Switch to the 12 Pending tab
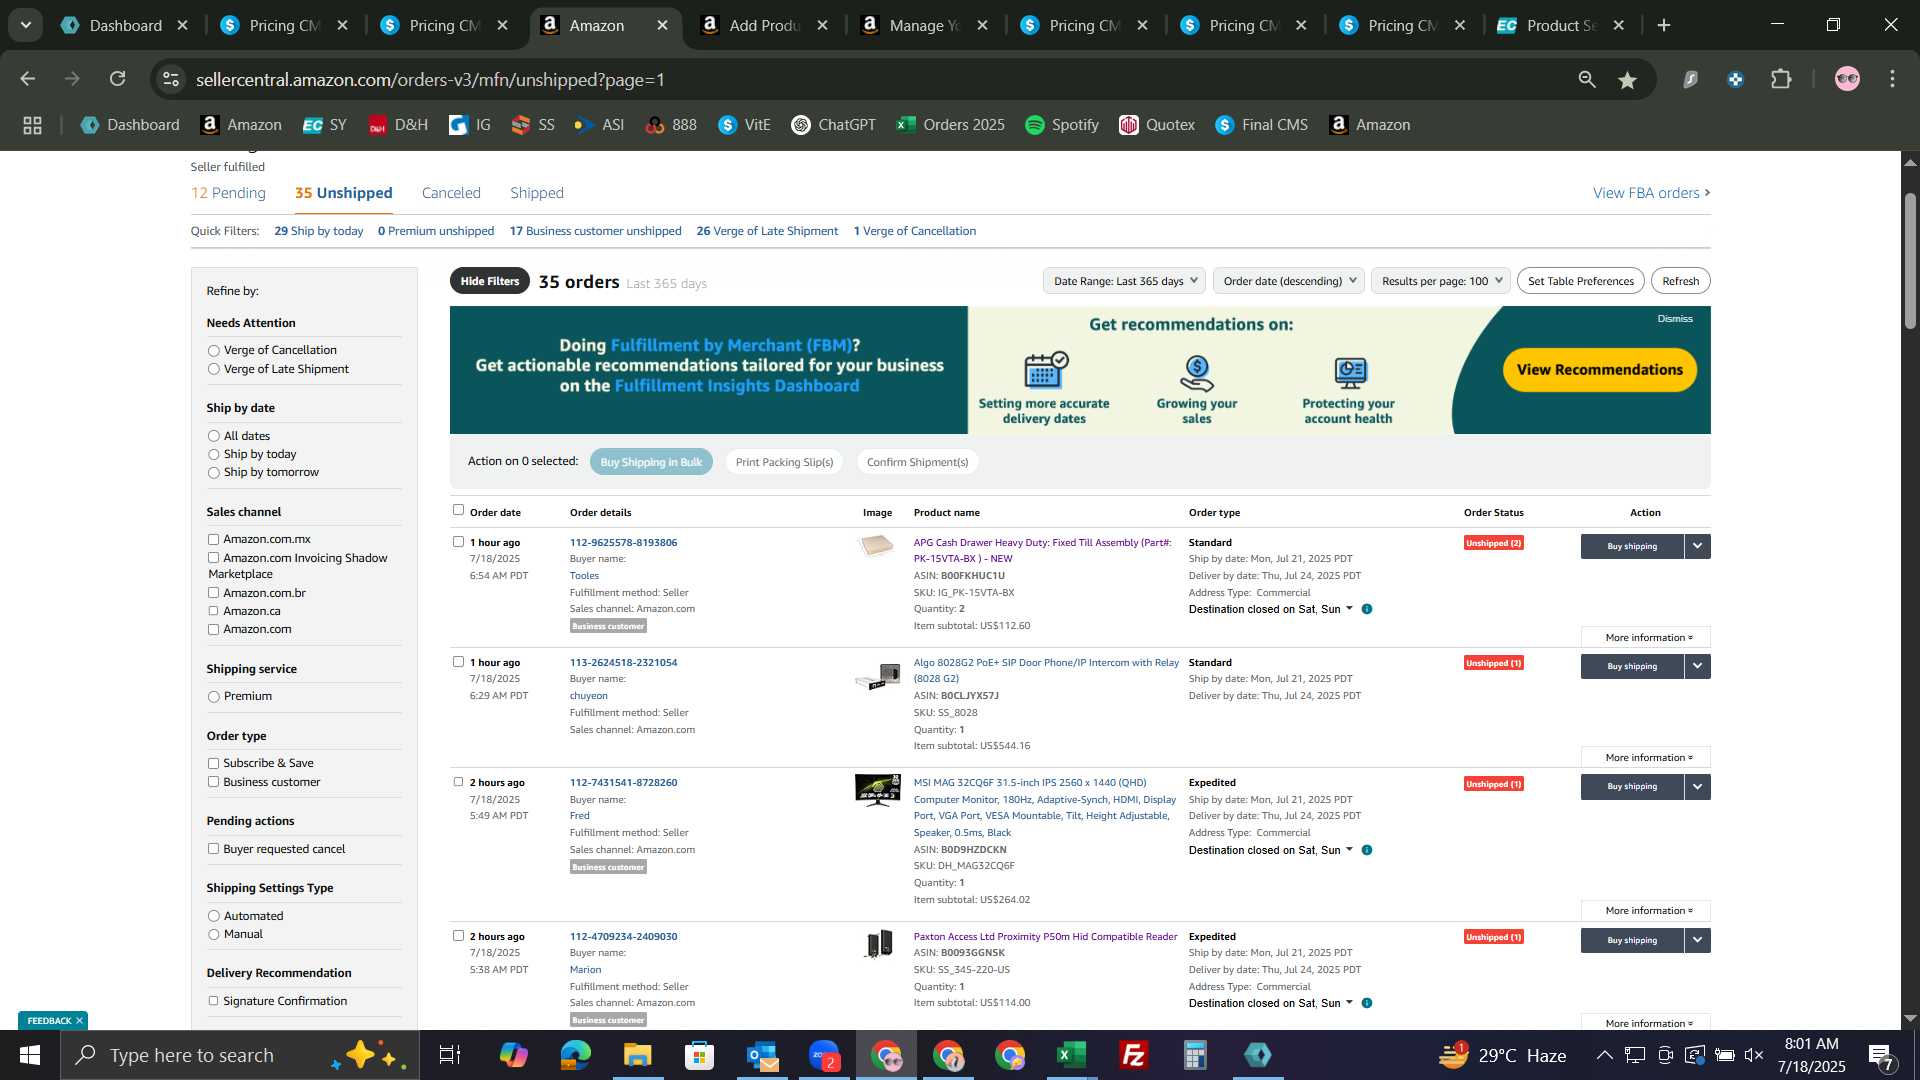 click(228, 193)
